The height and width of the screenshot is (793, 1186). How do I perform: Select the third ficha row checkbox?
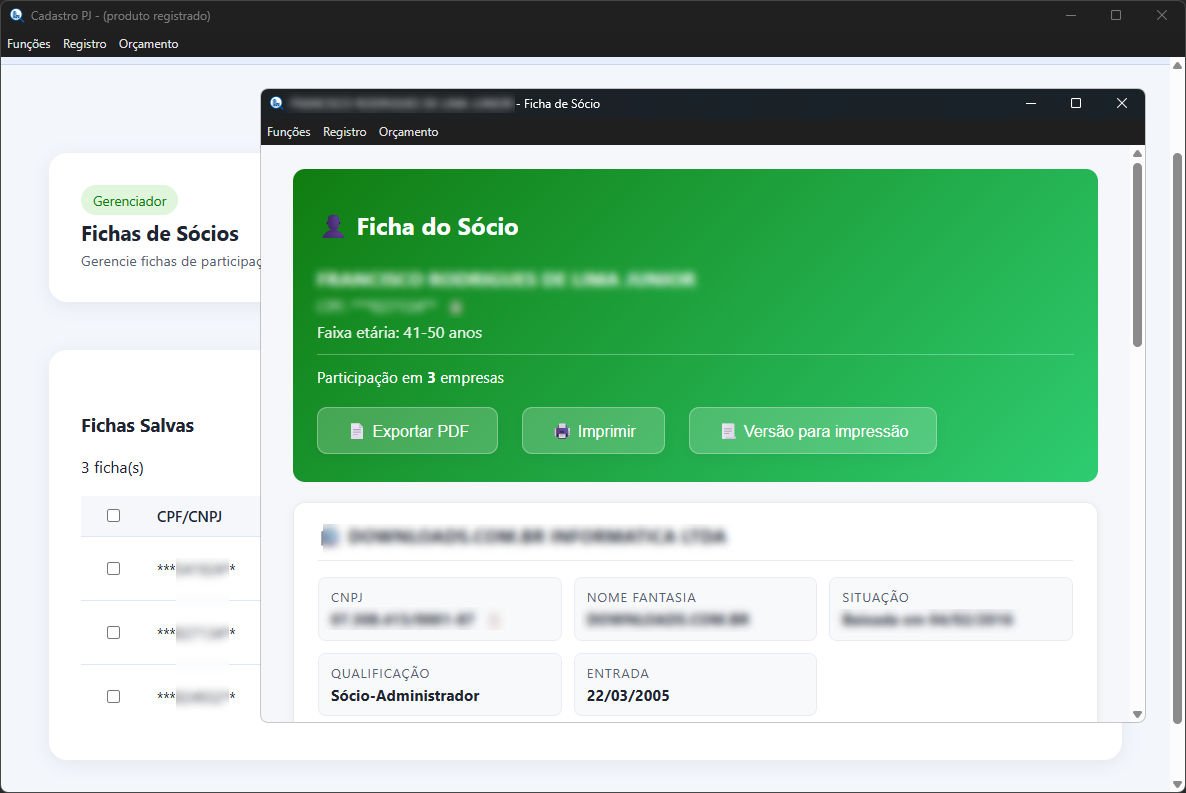(x=113, y=696)
